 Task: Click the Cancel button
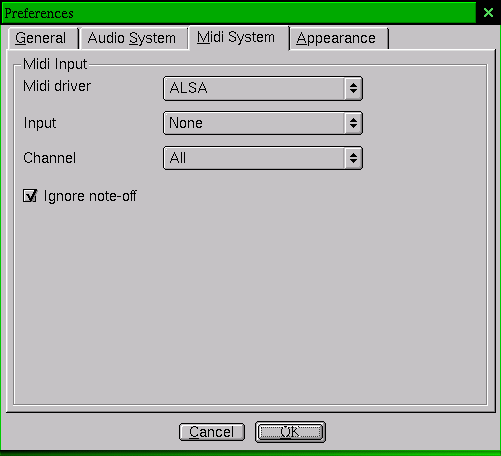[212, 432]
